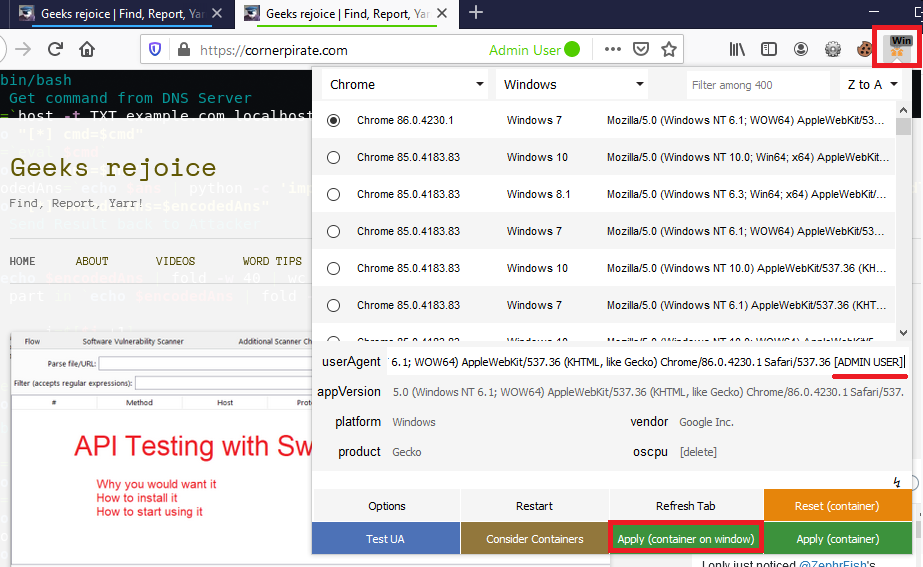Click the Filter among 400 search field
The image size is (923, 567).
(x=757, y=85)
